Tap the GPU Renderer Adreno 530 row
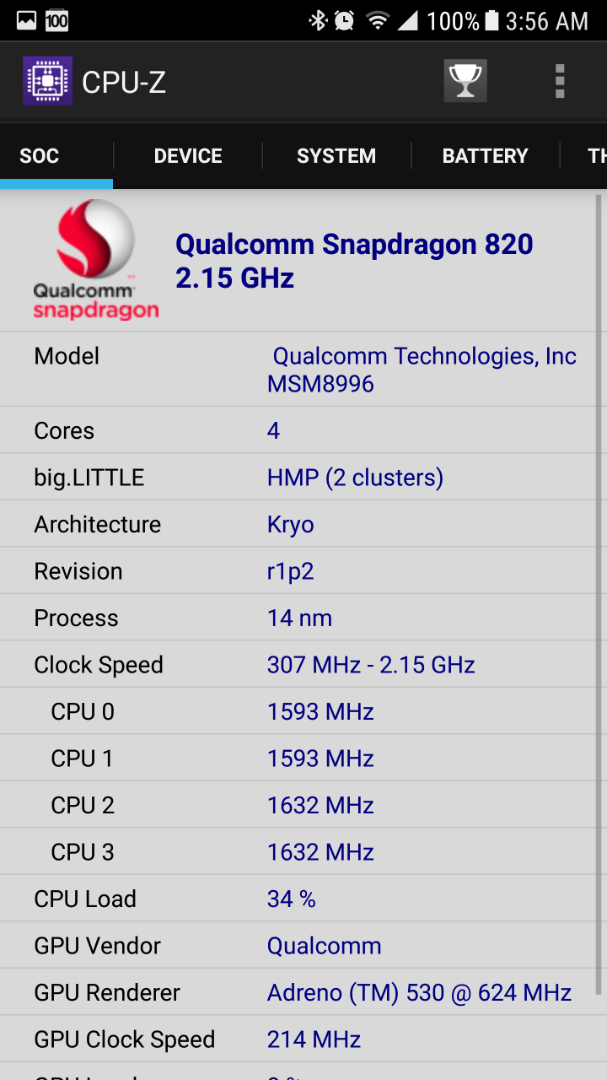Viewport: 607px width, 1080px height. tap(299, 993)
